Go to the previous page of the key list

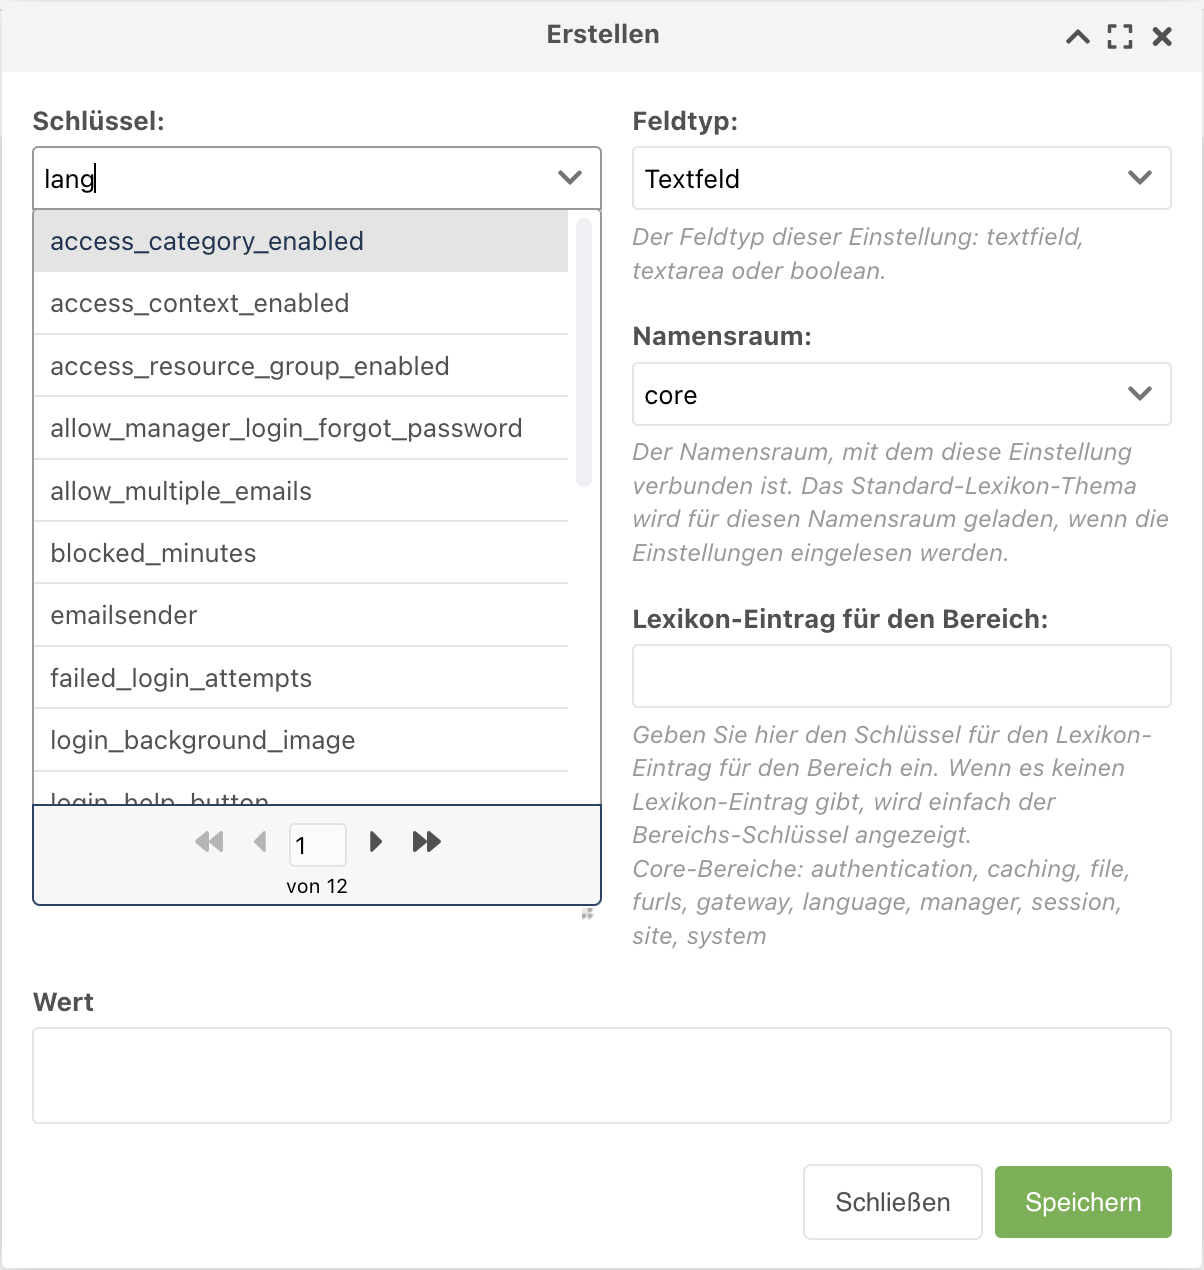pyautogui.click(x=260, y=842)
